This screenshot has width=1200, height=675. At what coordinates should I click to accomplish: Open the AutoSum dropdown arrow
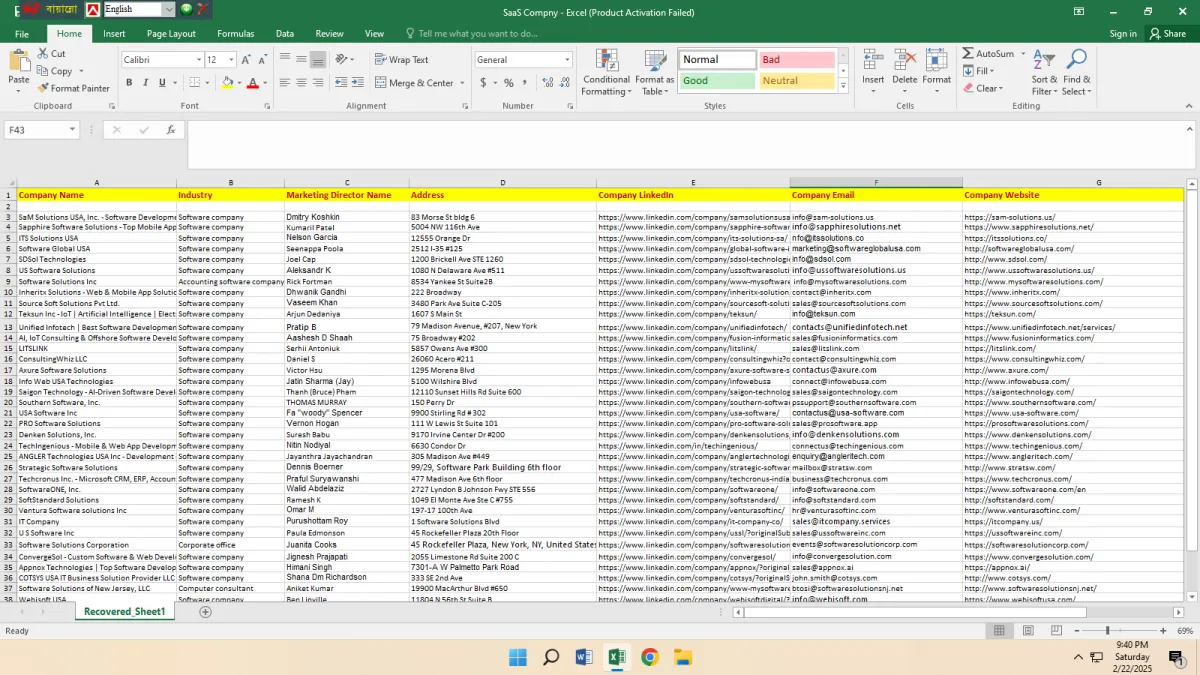coord(1021,54)
